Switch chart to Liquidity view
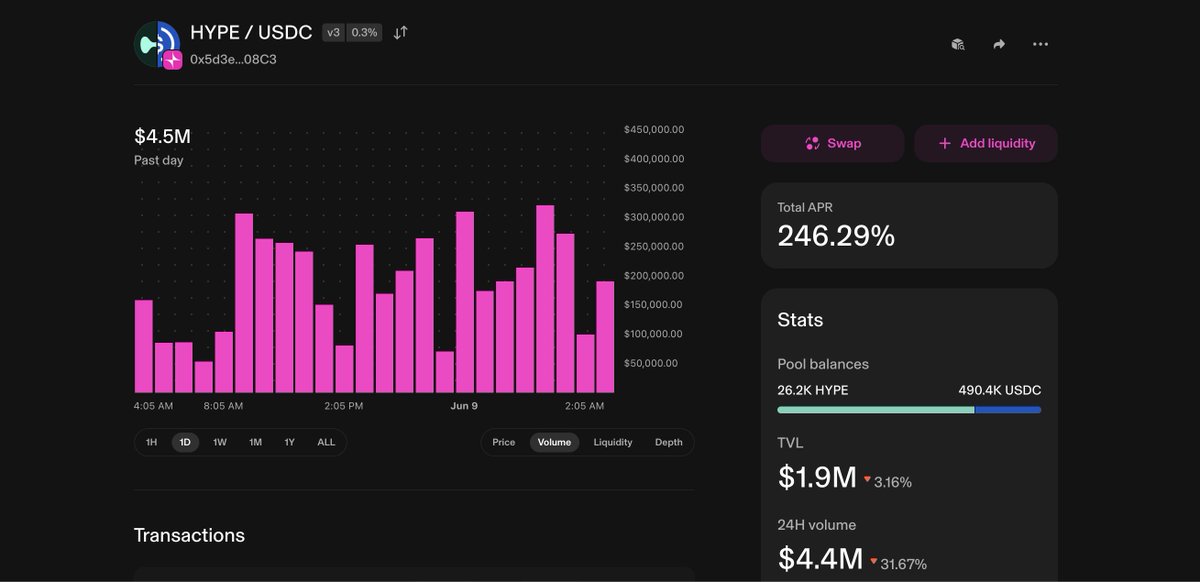Viewport: 1200px width, 582px height. click(613, 442)
